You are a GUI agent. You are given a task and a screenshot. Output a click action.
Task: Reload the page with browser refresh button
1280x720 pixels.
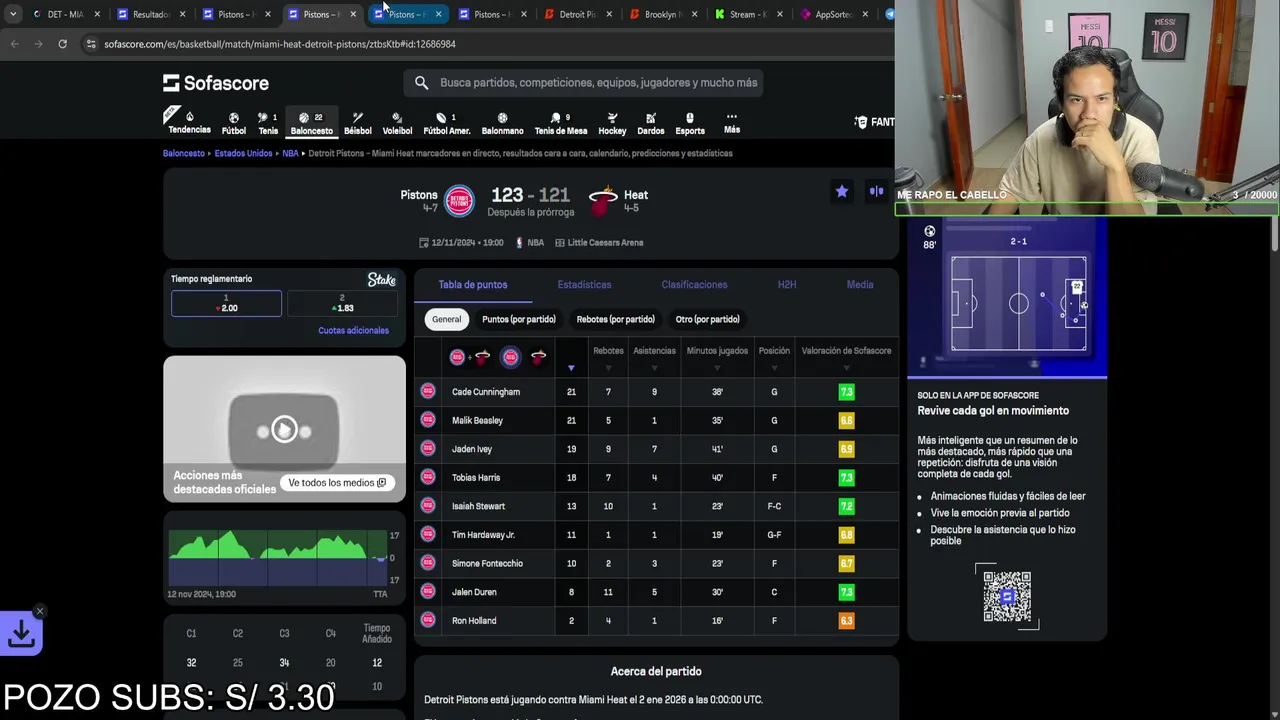pos(62,44)
